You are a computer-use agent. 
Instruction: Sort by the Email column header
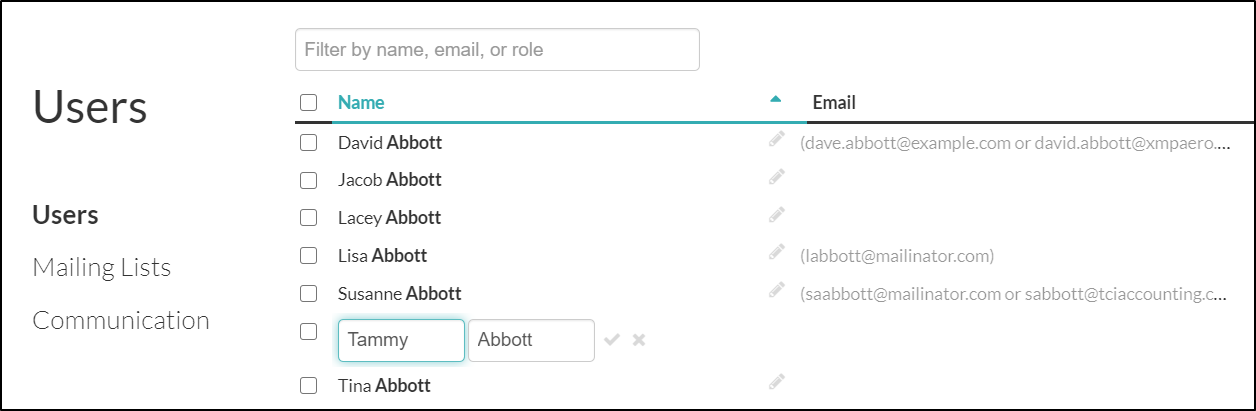click(x=834, y=102)
